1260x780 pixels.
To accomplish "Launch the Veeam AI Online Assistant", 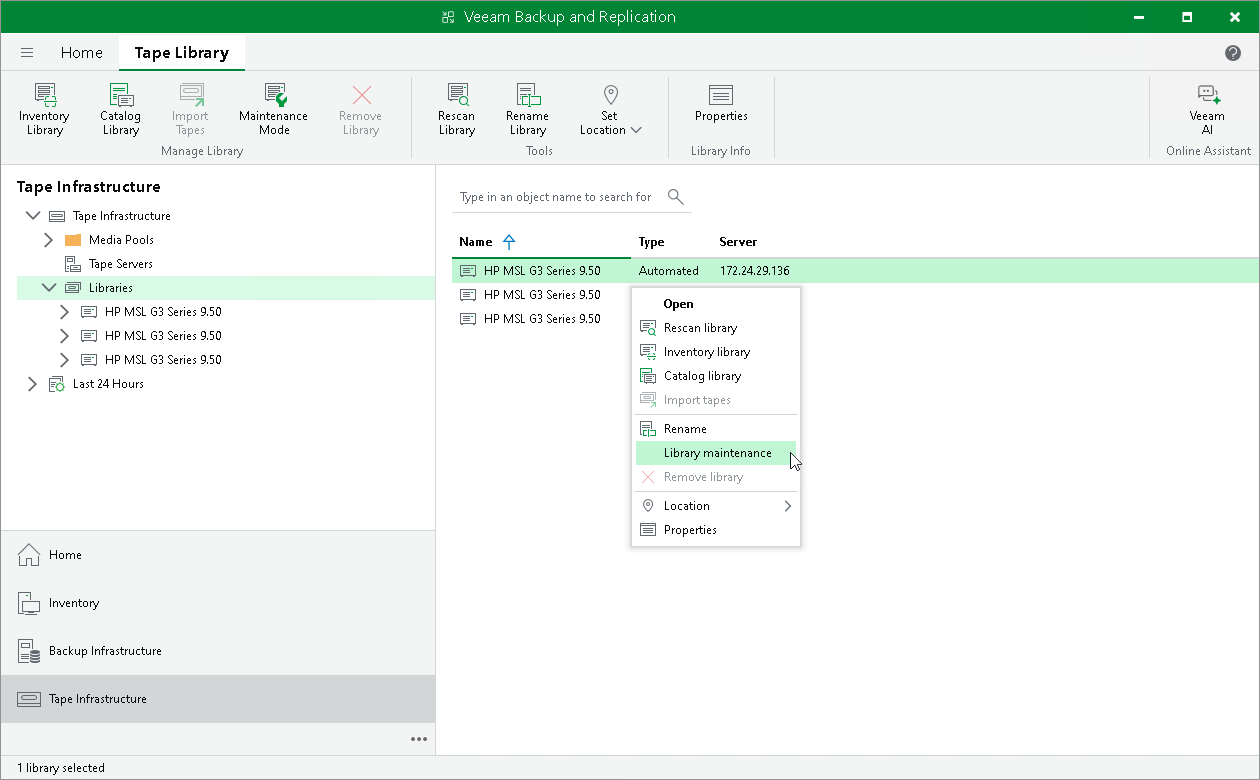I will point(1207,108).
